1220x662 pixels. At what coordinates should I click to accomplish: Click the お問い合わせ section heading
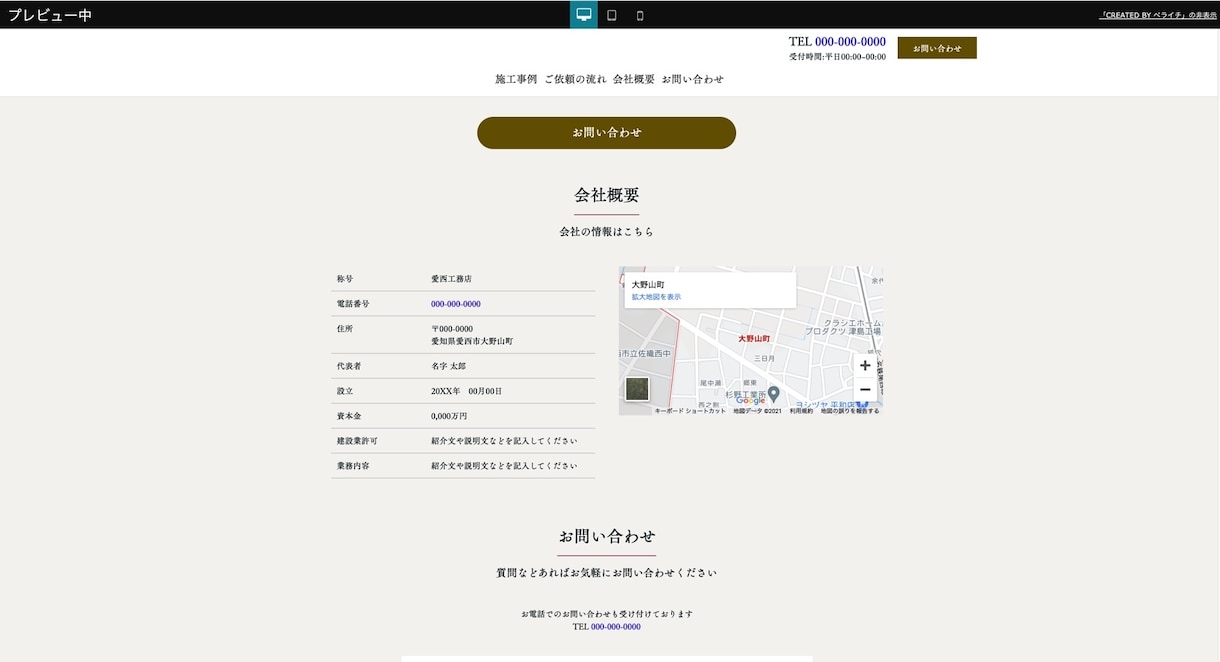[x=607, y=536]
